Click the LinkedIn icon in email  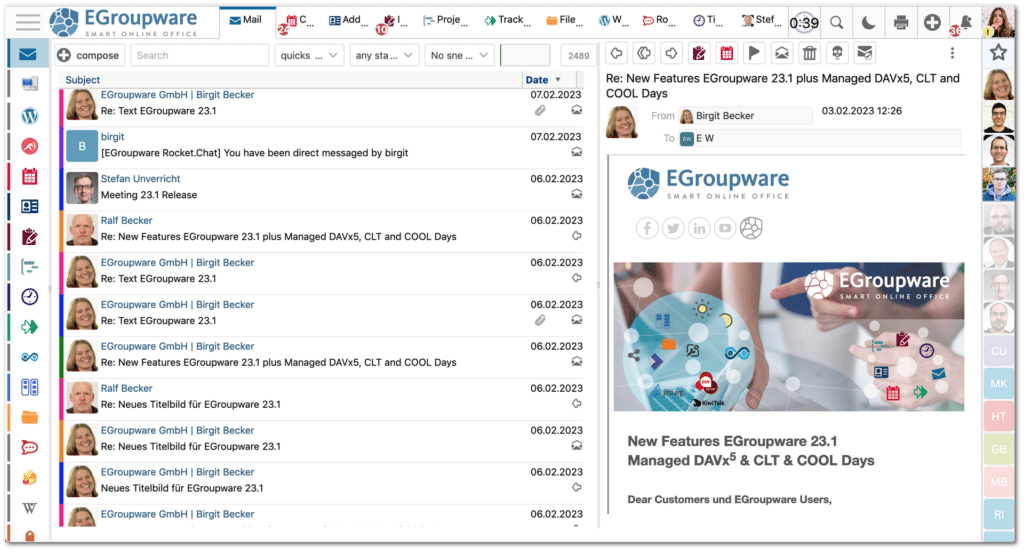click(x=699, y=228)
